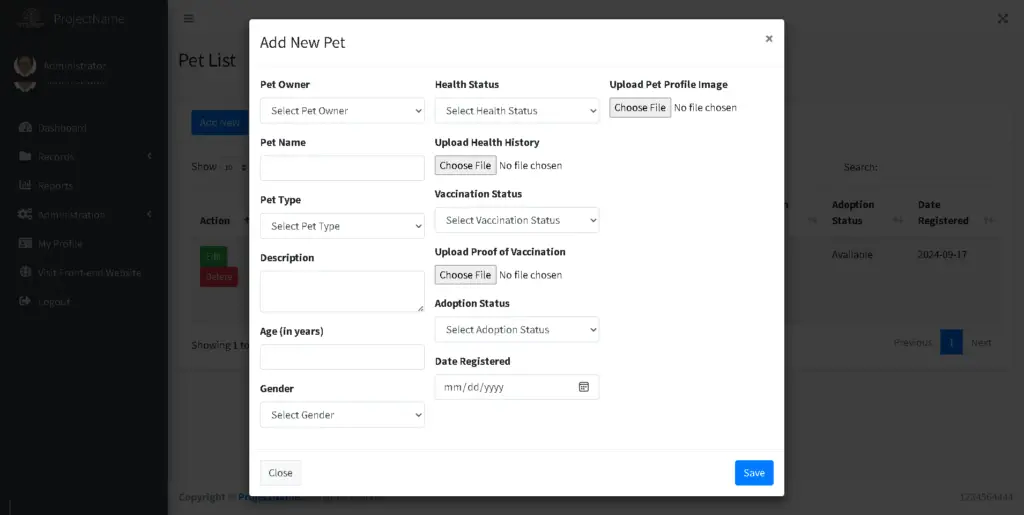This screenshot has width=1024, height=515.
Task: Click the ProjectName logo
Action: 31,18
